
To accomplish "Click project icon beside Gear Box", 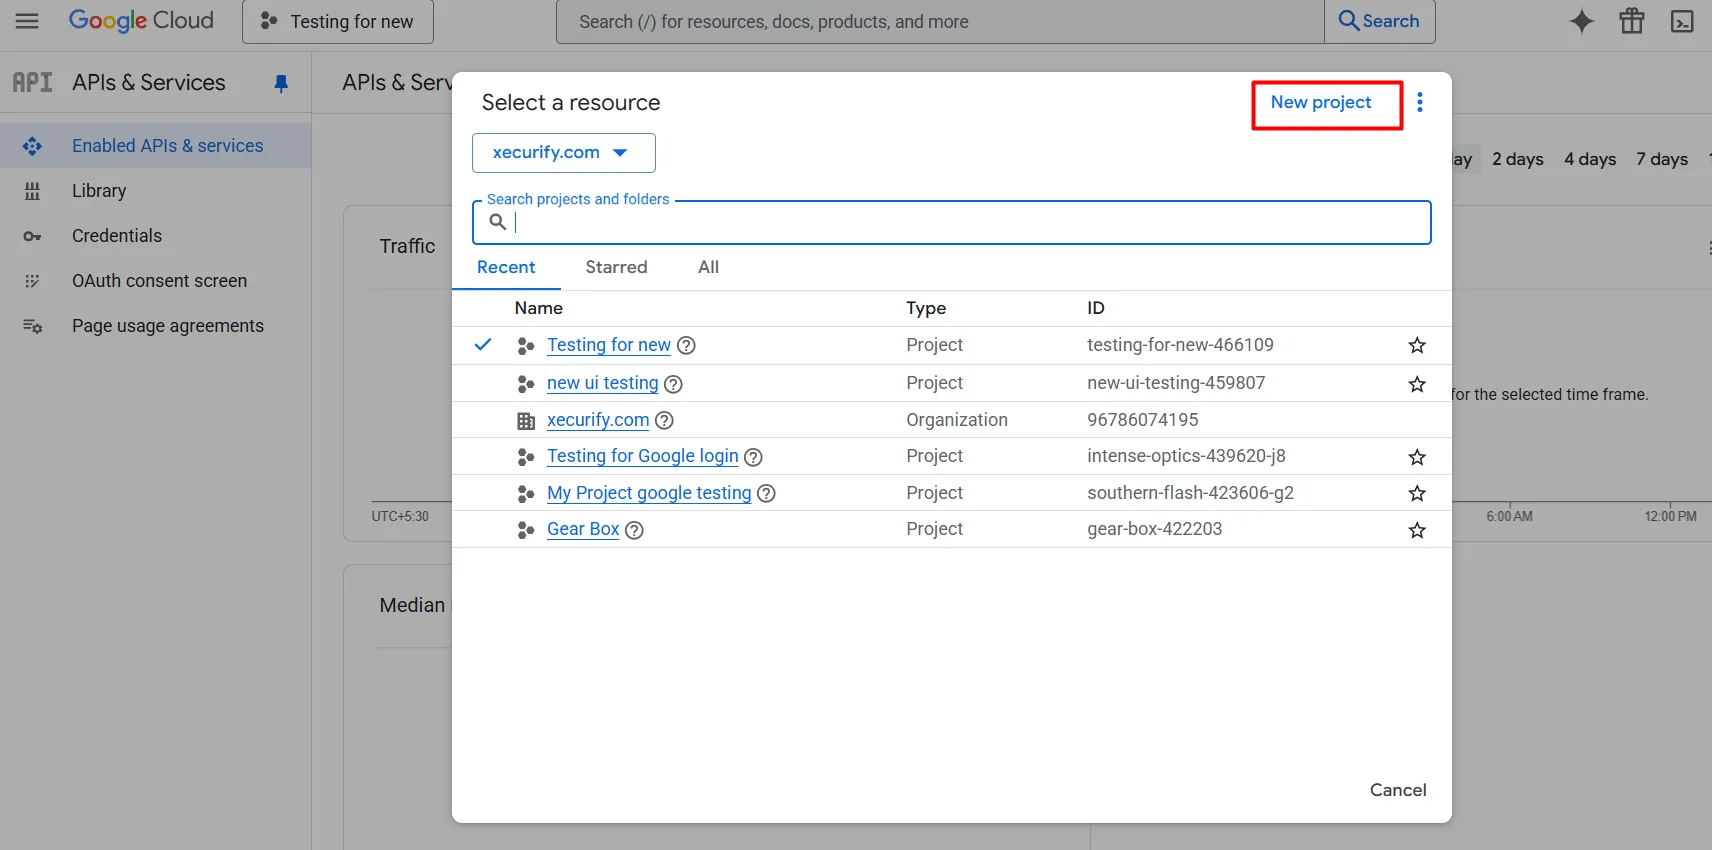I will pos(526,530).
